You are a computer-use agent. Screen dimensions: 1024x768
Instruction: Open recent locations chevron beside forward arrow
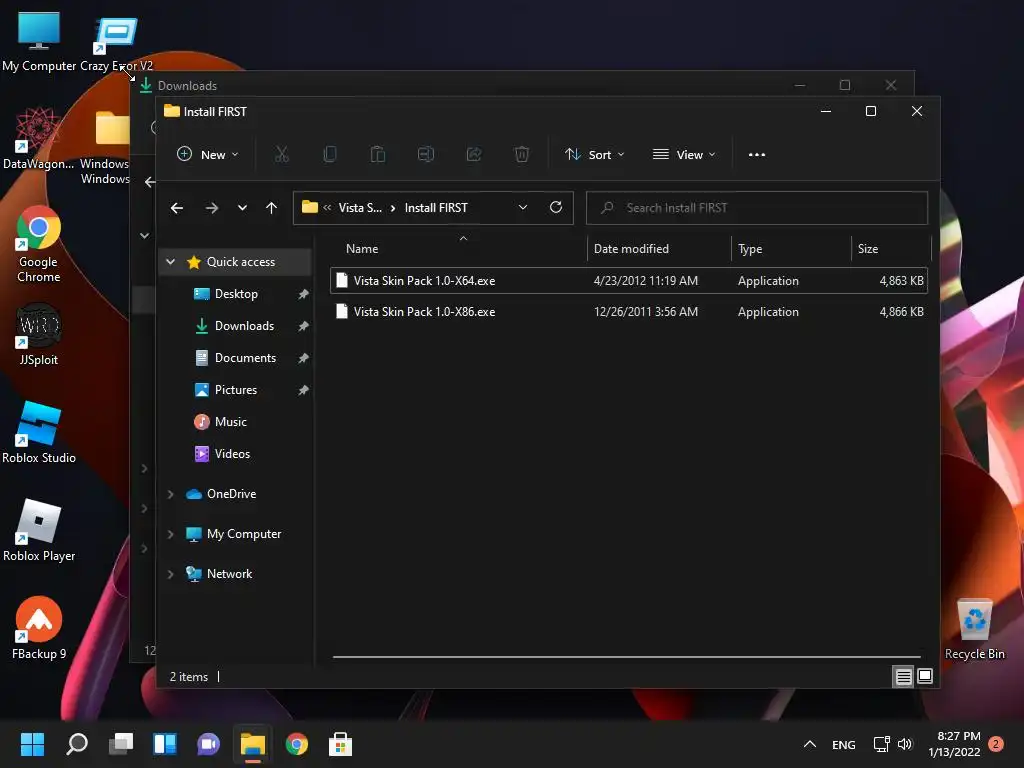point(242,208)
